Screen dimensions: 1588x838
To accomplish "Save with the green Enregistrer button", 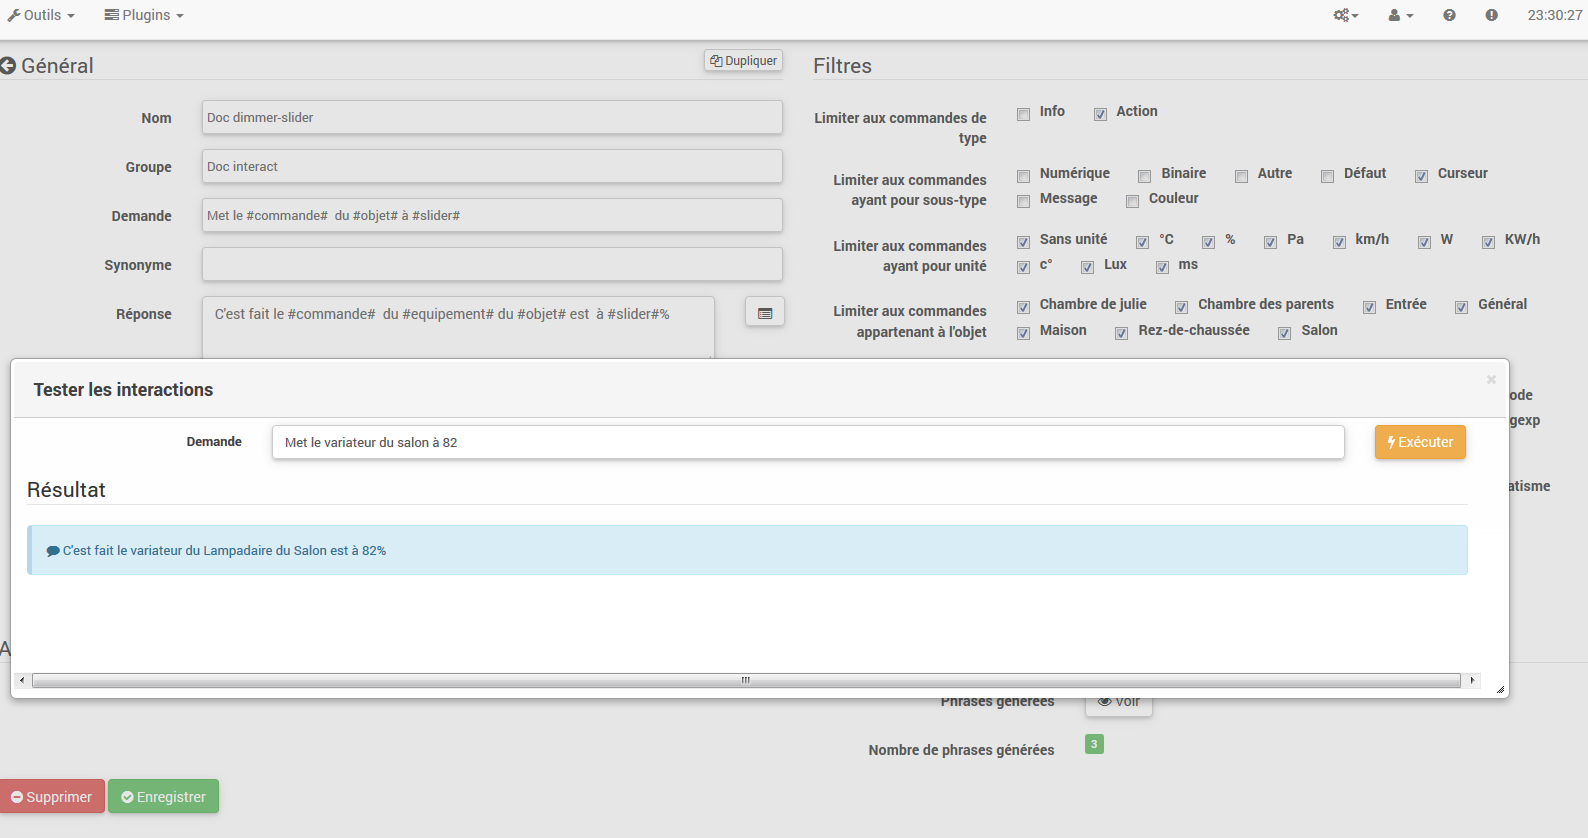I will click(163, 797).
